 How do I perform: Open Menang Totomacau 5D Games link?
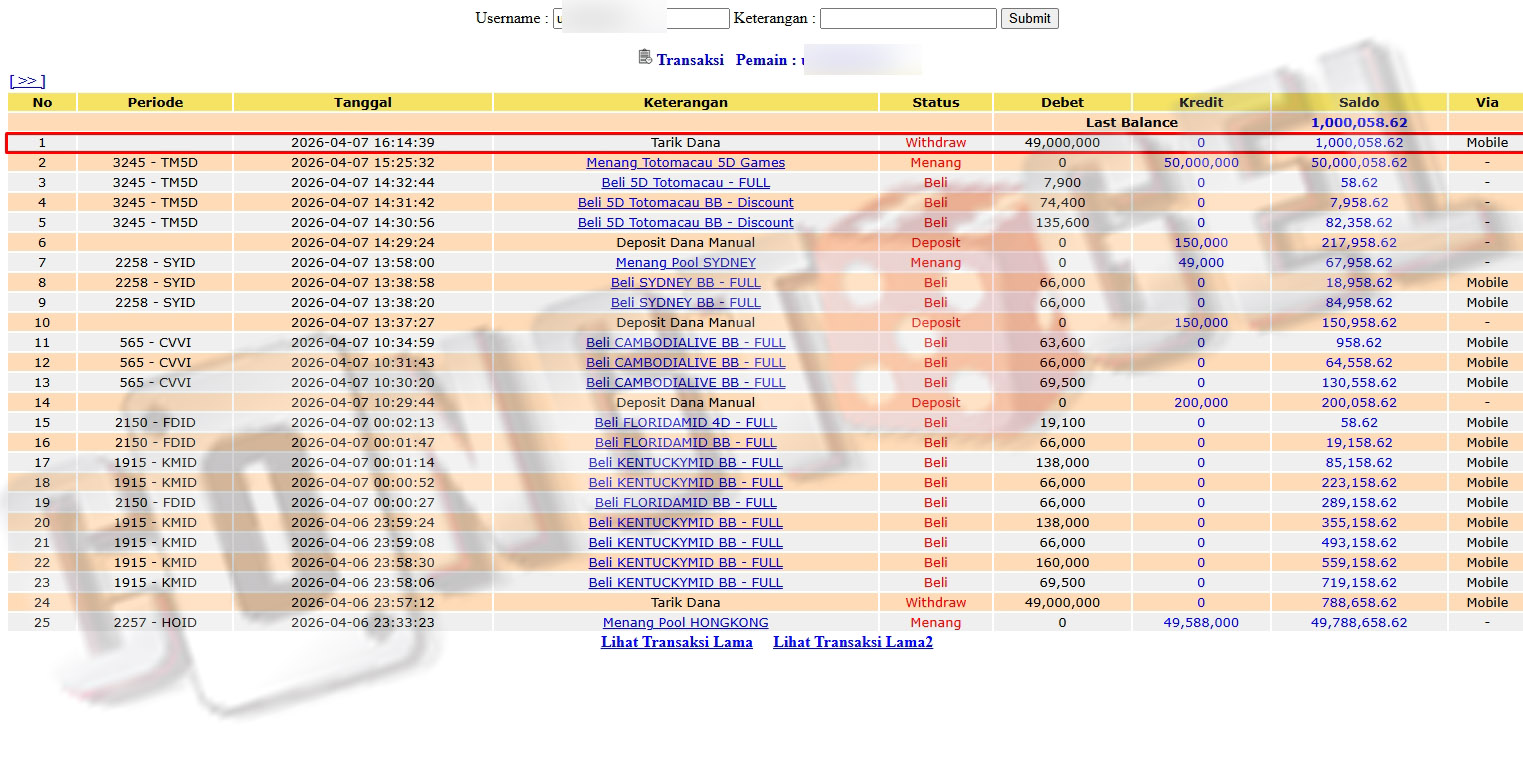click(686, 163)
